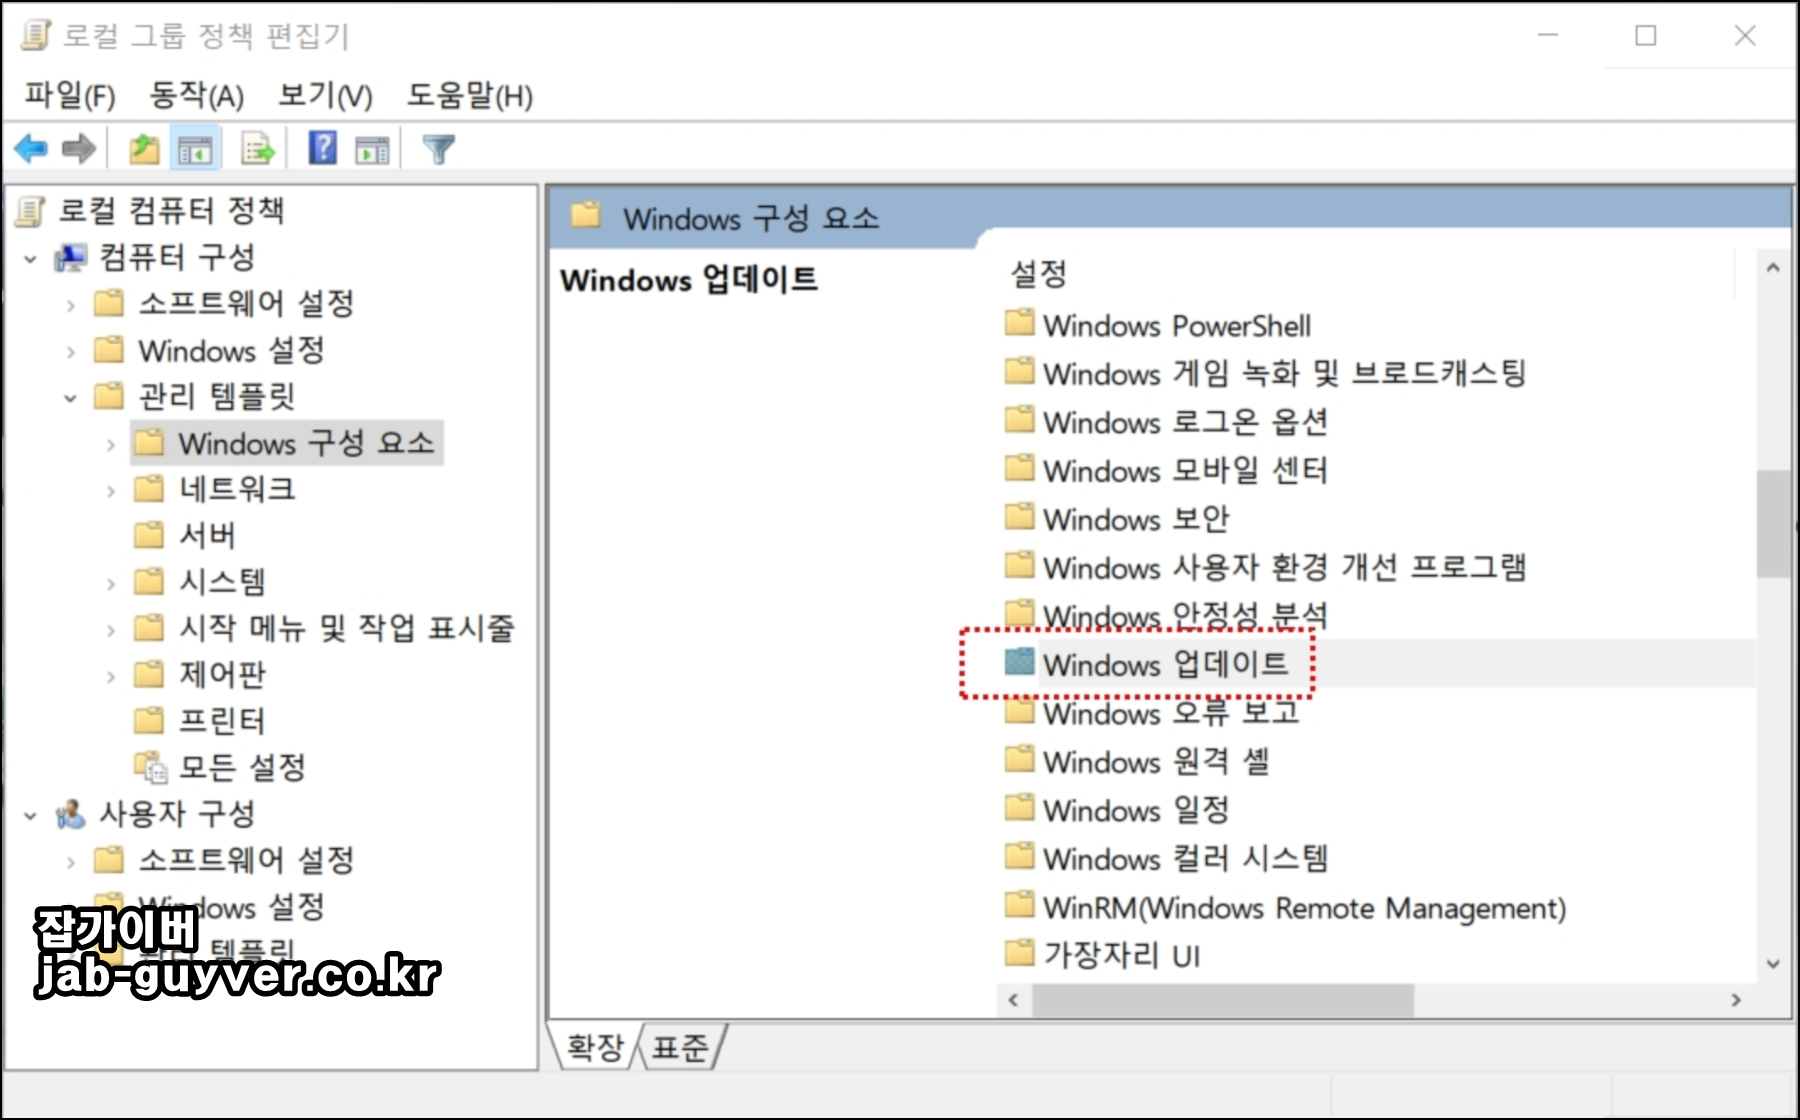This screenshot has height=1120, width=1800.
Task: Click the Windows 보안 folder icon
Action: 1019,517
